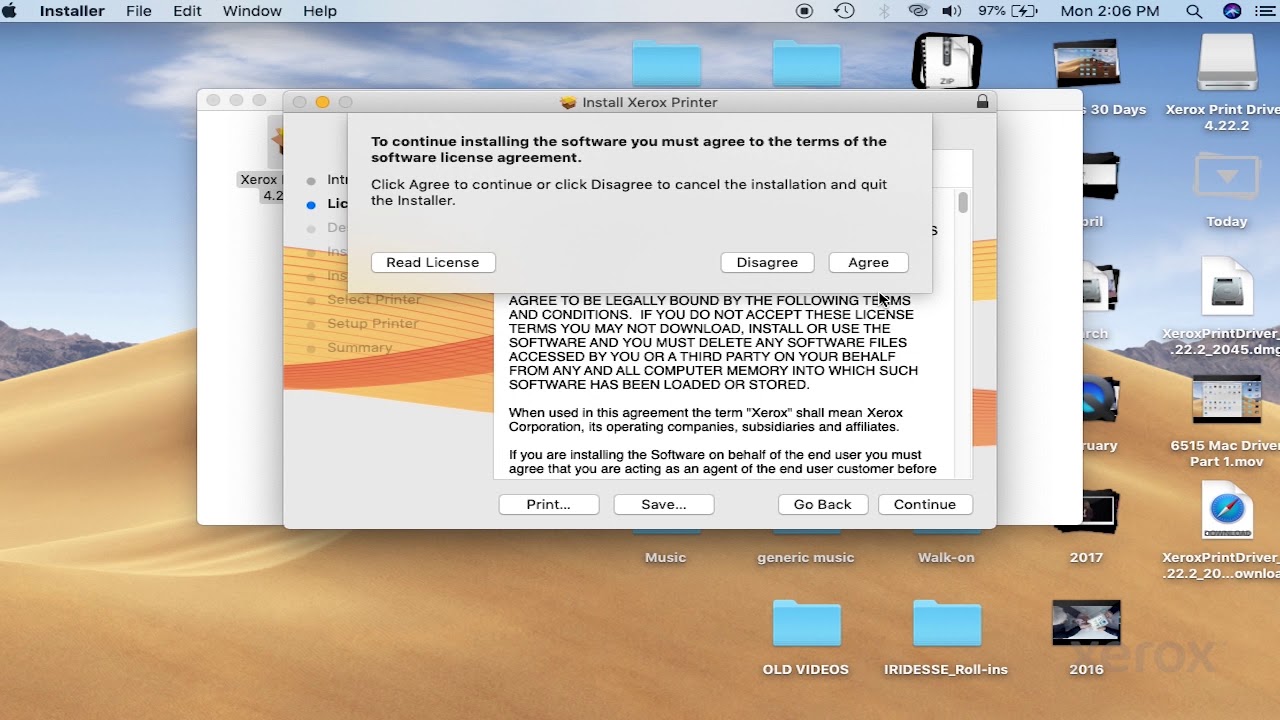Open the Notification Center list icon
The height and width of the screenshot is (720, 1280).
(1264, 11)
